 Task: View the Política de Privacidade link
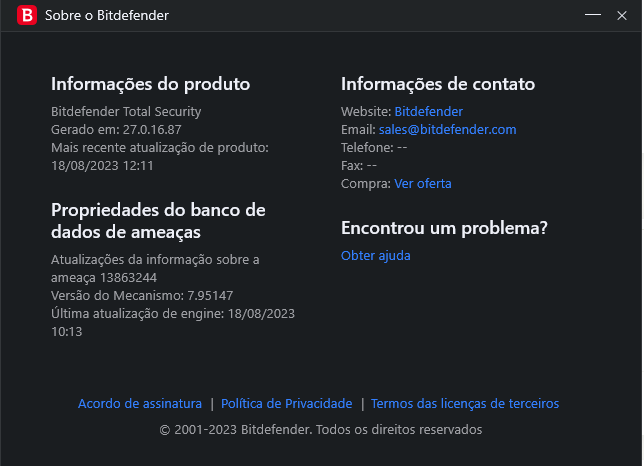[286, 404]
